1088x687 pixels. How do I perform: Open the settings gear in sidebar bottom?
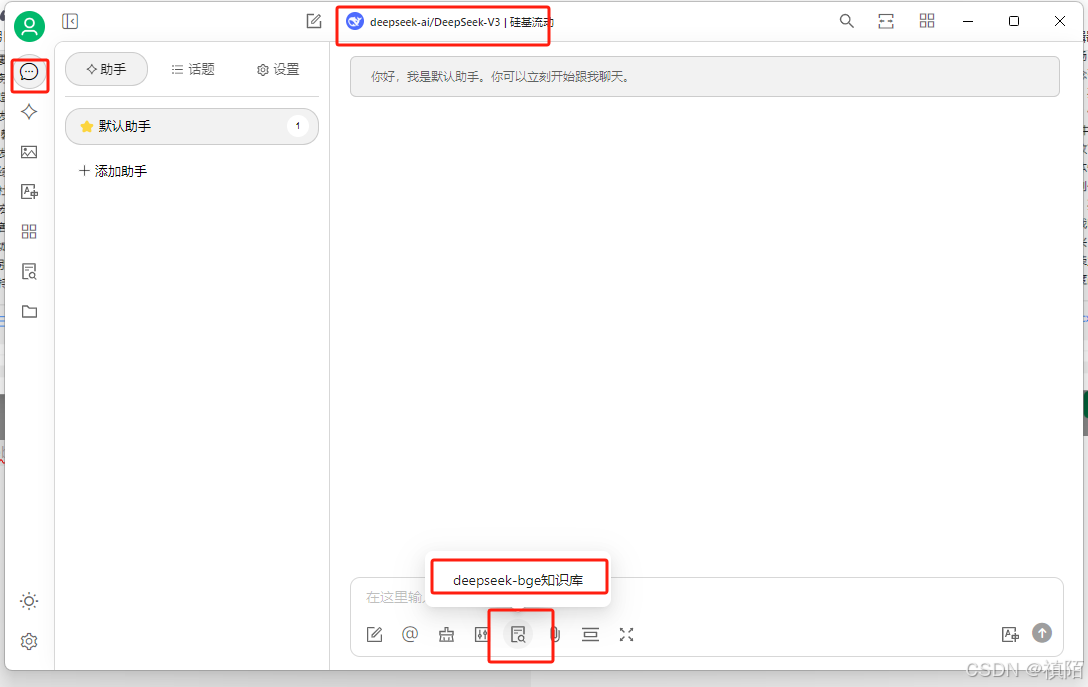(29, 641)
